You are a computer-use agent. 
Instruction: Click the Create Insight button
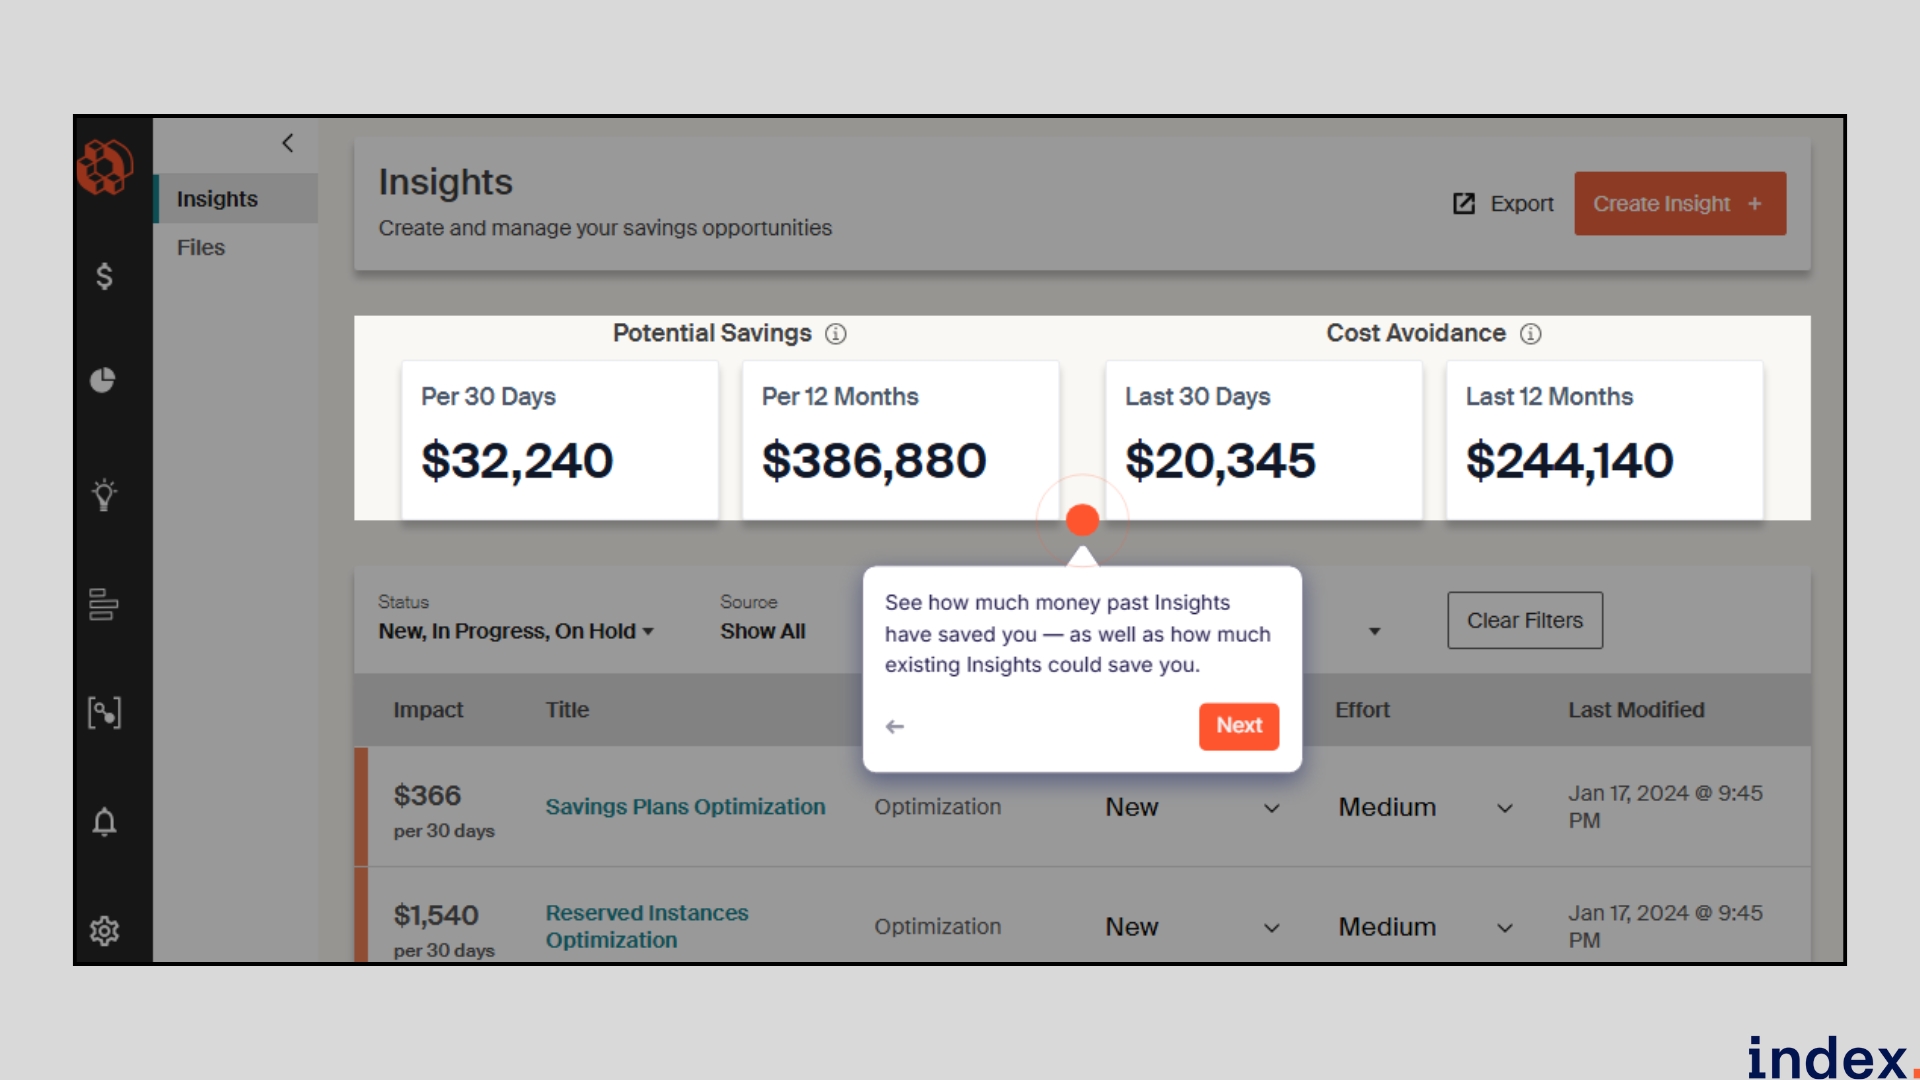pos(1679,204)
